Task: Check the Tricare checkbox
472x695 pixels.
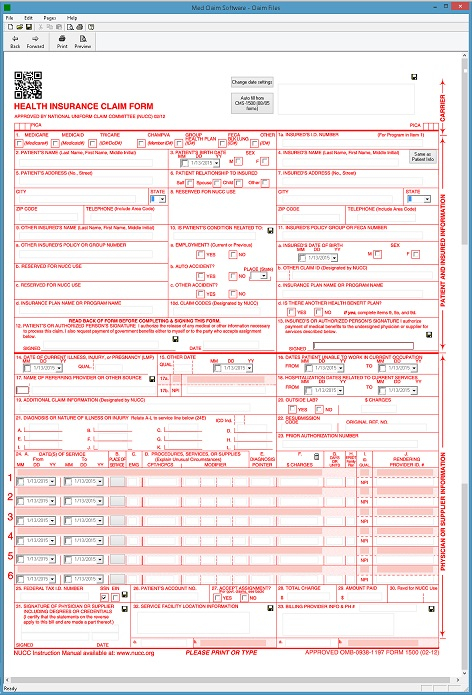Action: point(92,143)
